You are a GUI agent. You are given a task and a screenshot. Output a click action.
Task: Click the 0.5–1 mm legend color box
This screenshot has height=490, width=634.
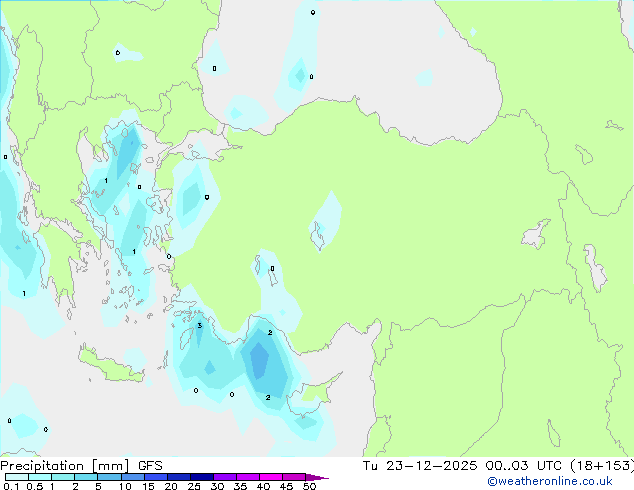click(x=40, y=477)
